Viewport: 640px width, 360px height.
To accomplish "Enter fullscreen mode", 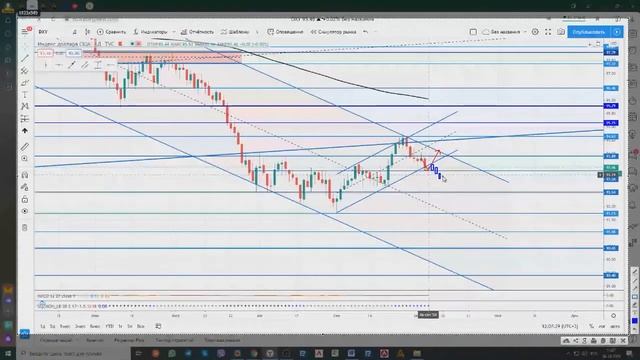I will click(x=548, y=32).
